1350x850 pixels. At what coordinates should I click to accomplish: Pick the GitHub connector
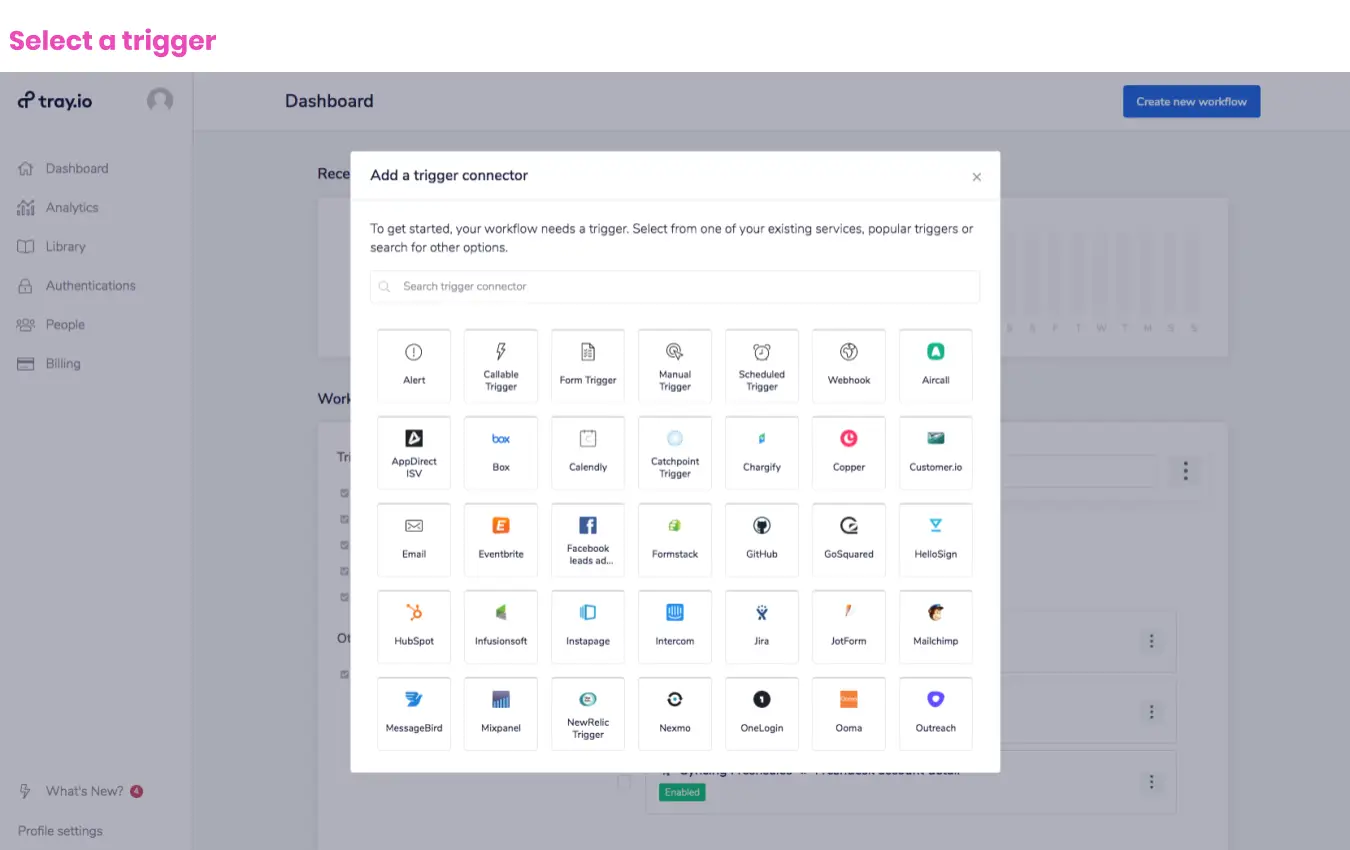pyautogui.click(x=762, y=540)
